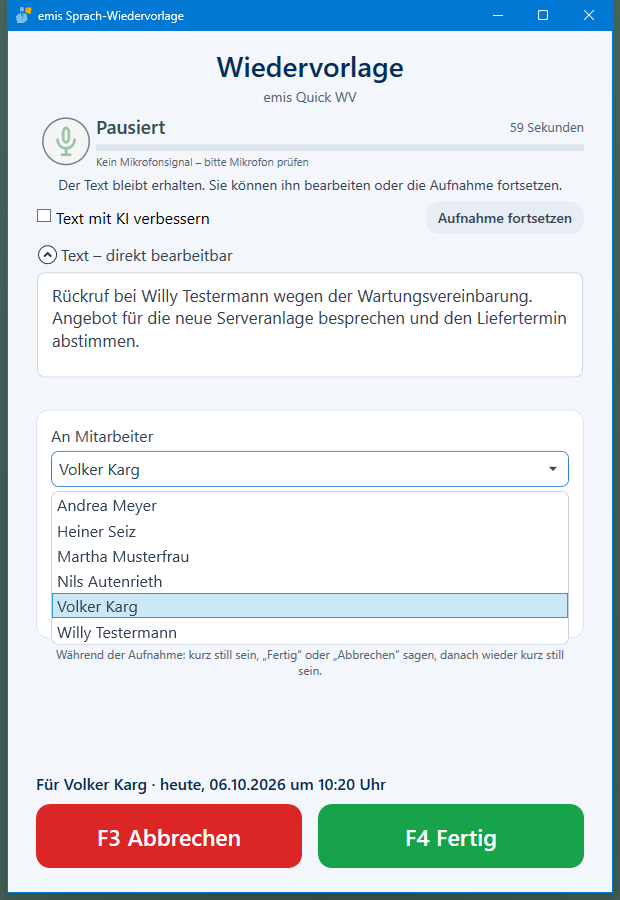Maximize the emis Sprach-Wiedervorlage window
This screenshot has width=620, height=900.
542,15
